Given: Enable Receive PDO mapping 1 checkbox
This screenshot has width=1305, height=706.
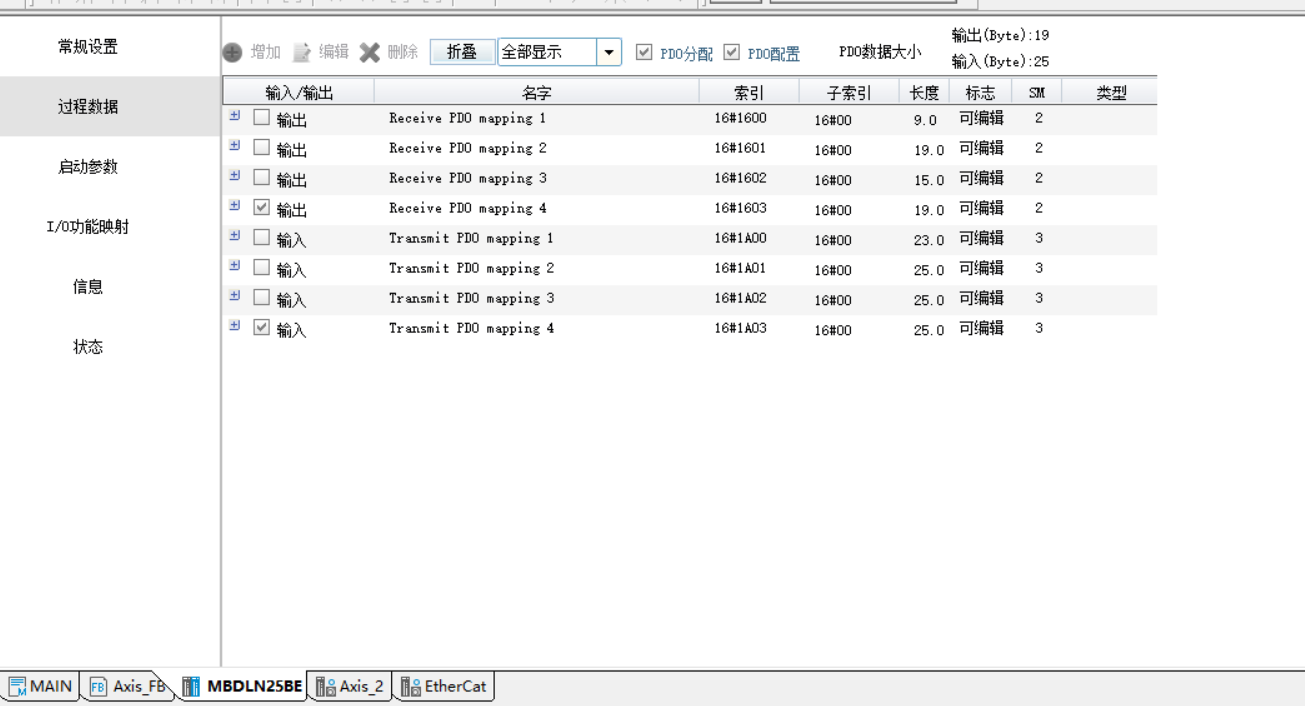Looking at the screenshot, I should pos(262,118).
